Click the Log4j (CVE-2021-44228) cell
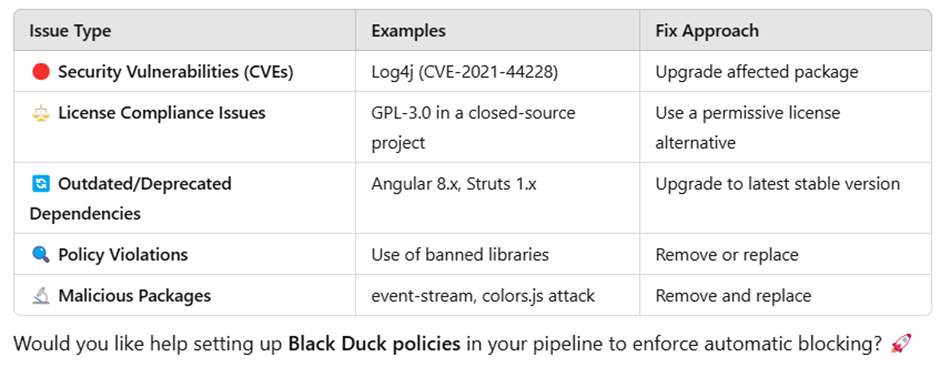 498,71
